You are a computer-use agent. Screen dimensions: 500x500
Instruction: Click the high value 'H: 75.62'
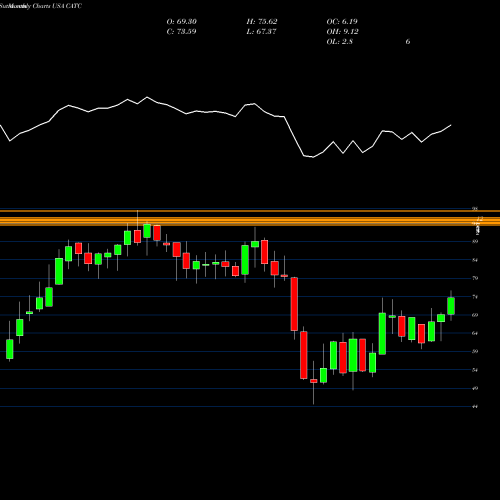262,22
